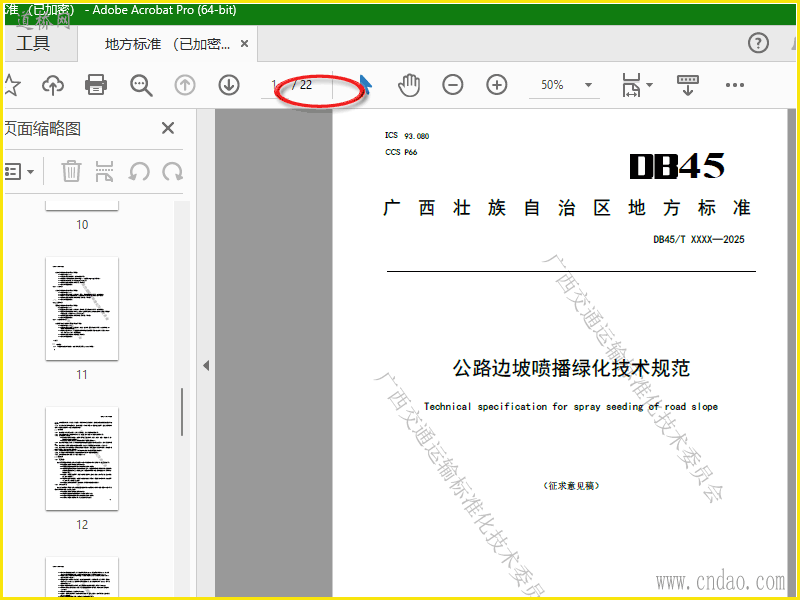Open the 工具 (Tools) tab

point(34,43)
